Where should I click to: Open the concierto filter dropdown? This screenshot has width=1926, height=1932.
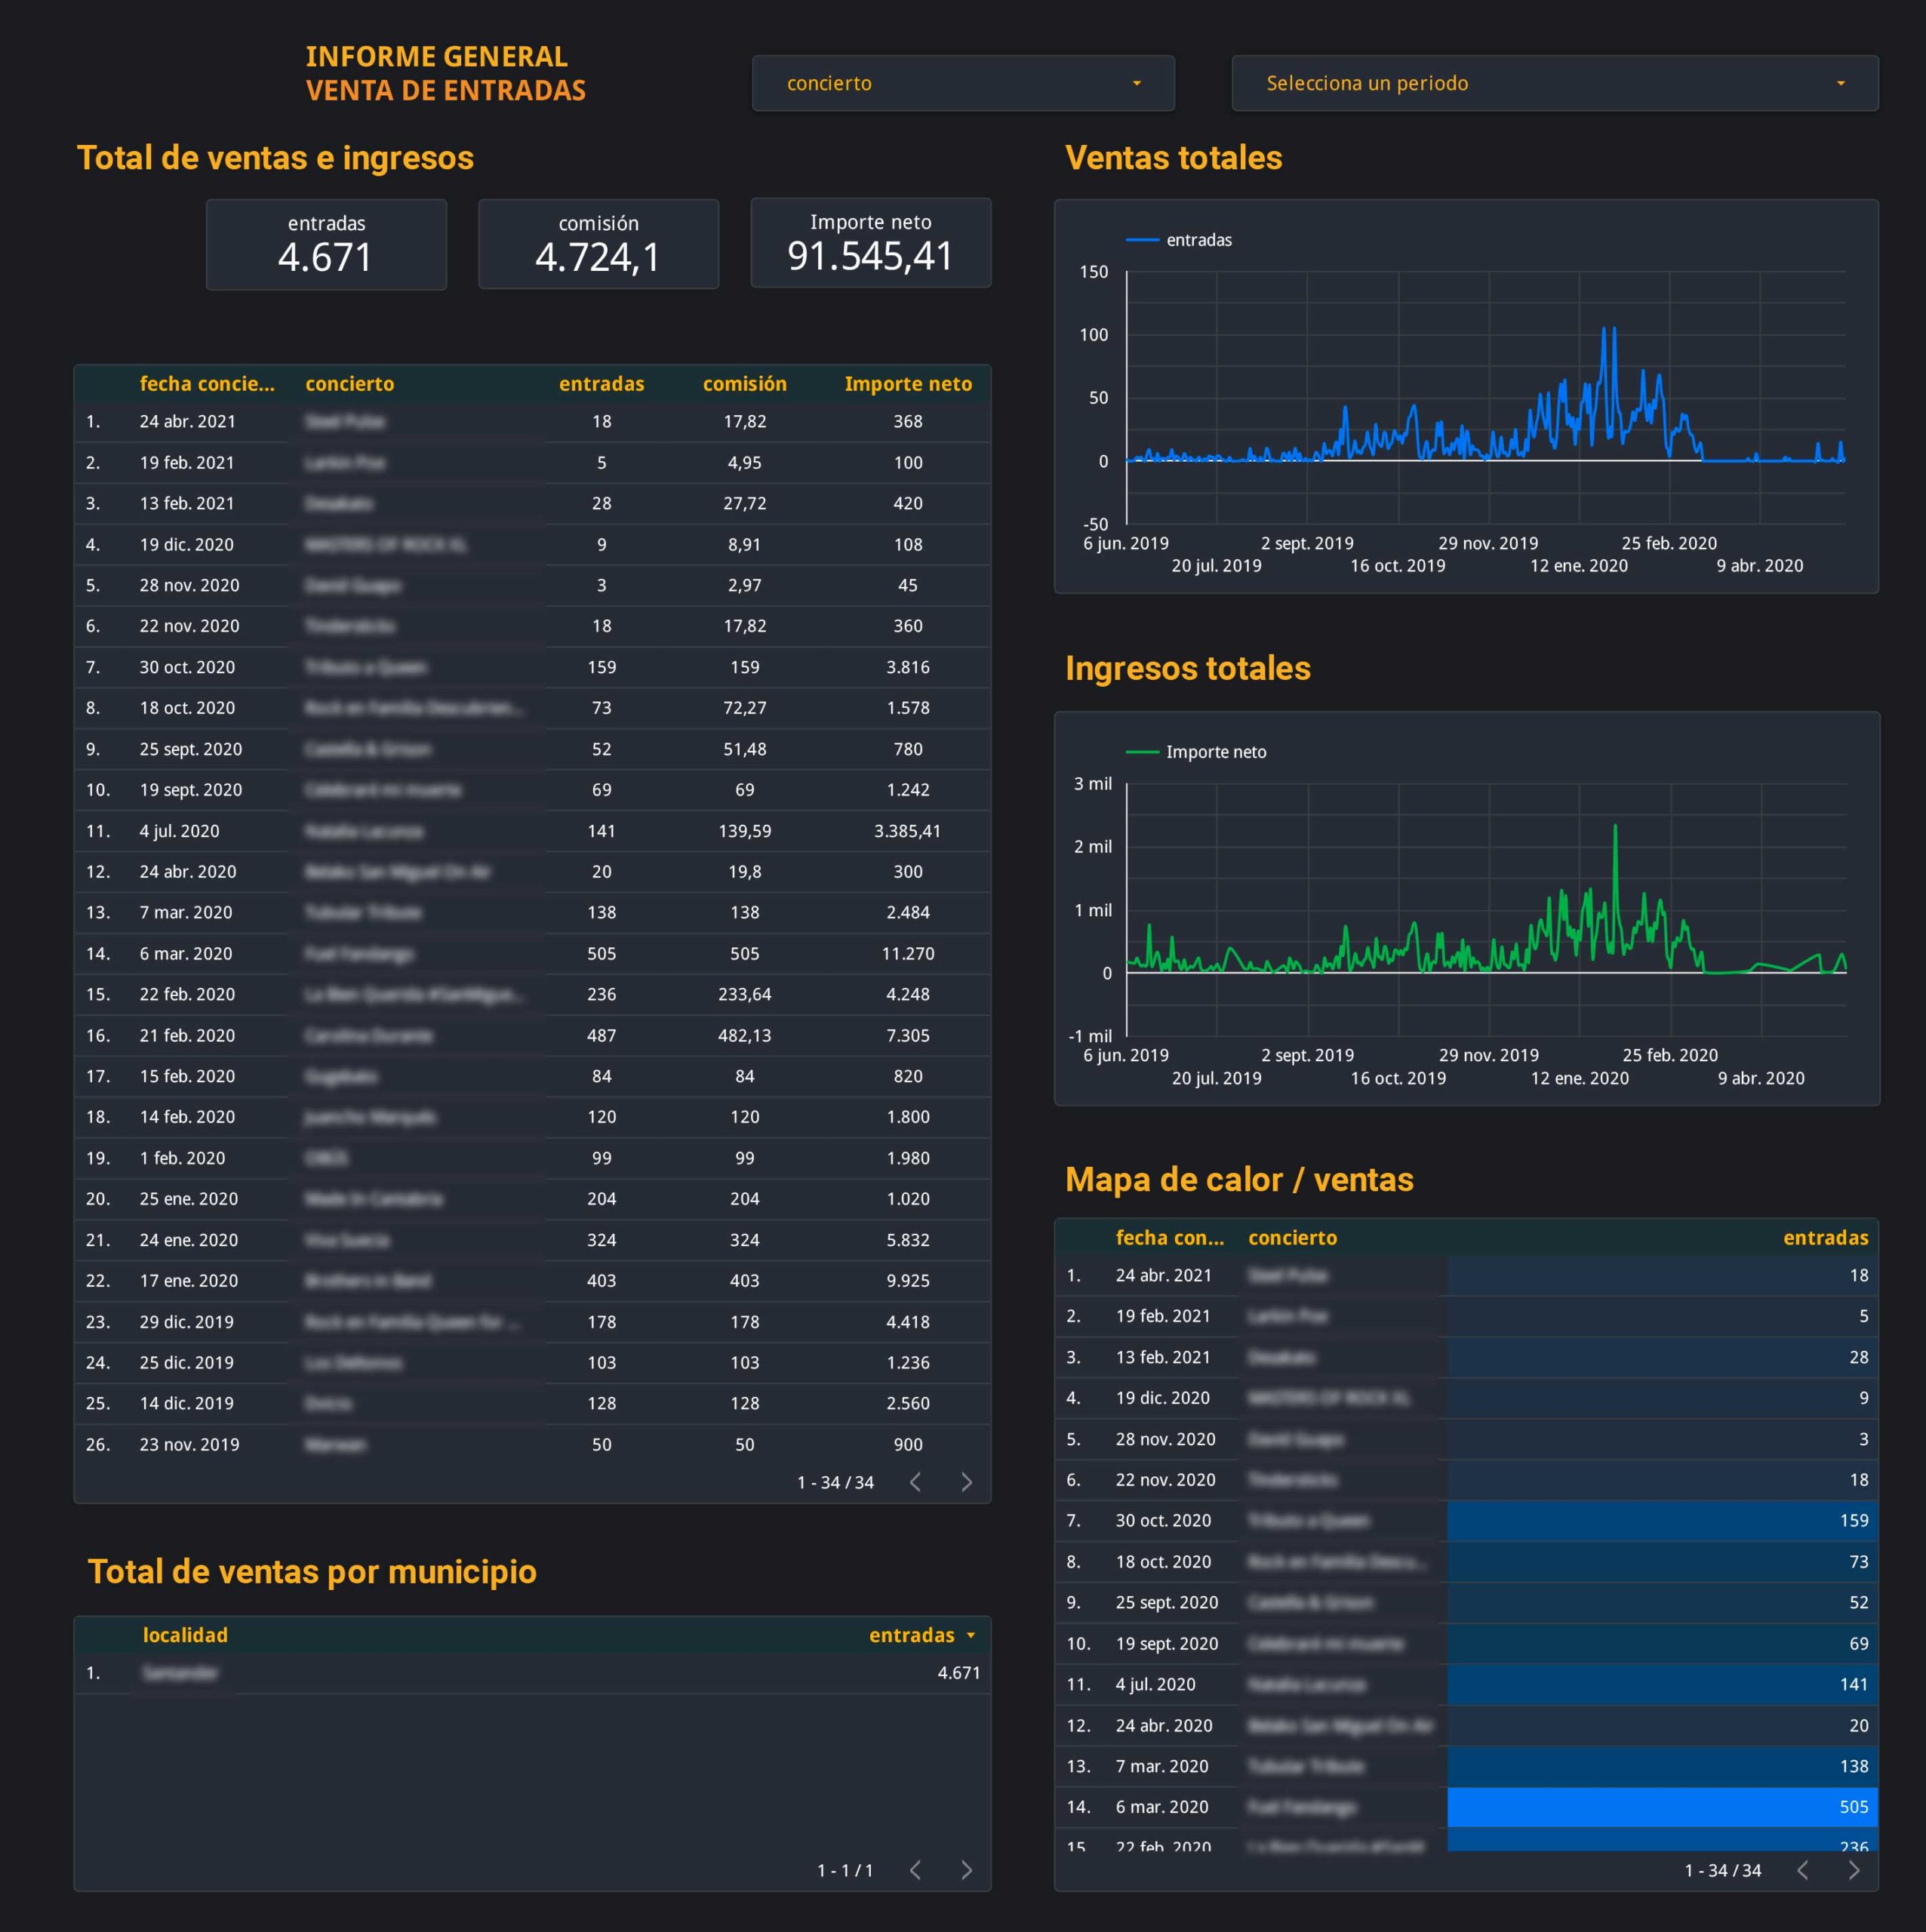click(962, 83)
